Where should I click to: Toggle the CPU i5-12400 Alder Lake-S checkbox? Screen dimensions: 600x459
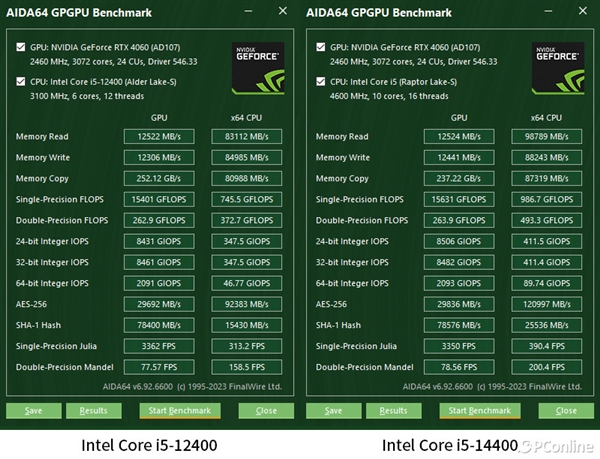pos(21,82)
